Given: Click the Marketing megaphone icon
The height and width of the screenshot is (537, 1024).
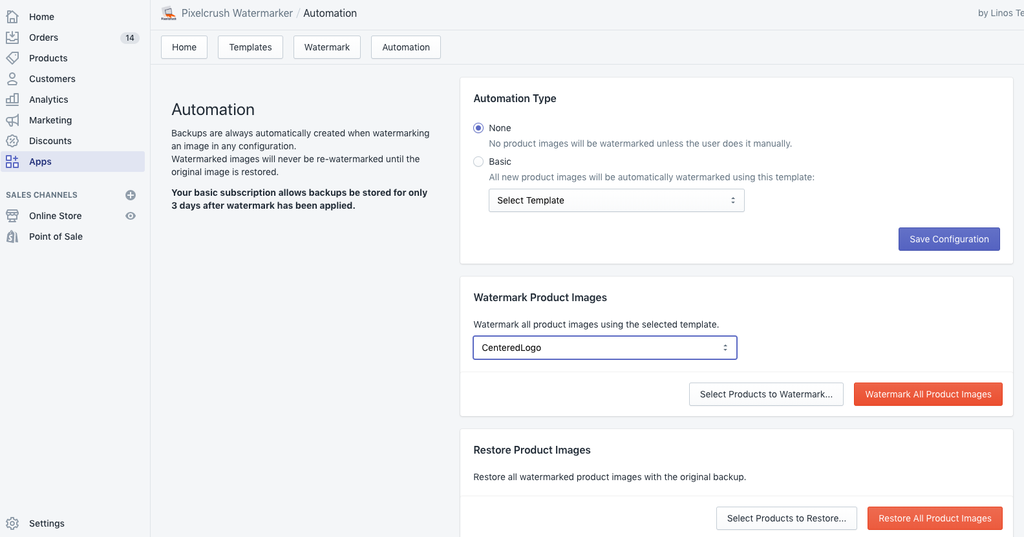Looking at the screenshot, I should coord(12,120).
